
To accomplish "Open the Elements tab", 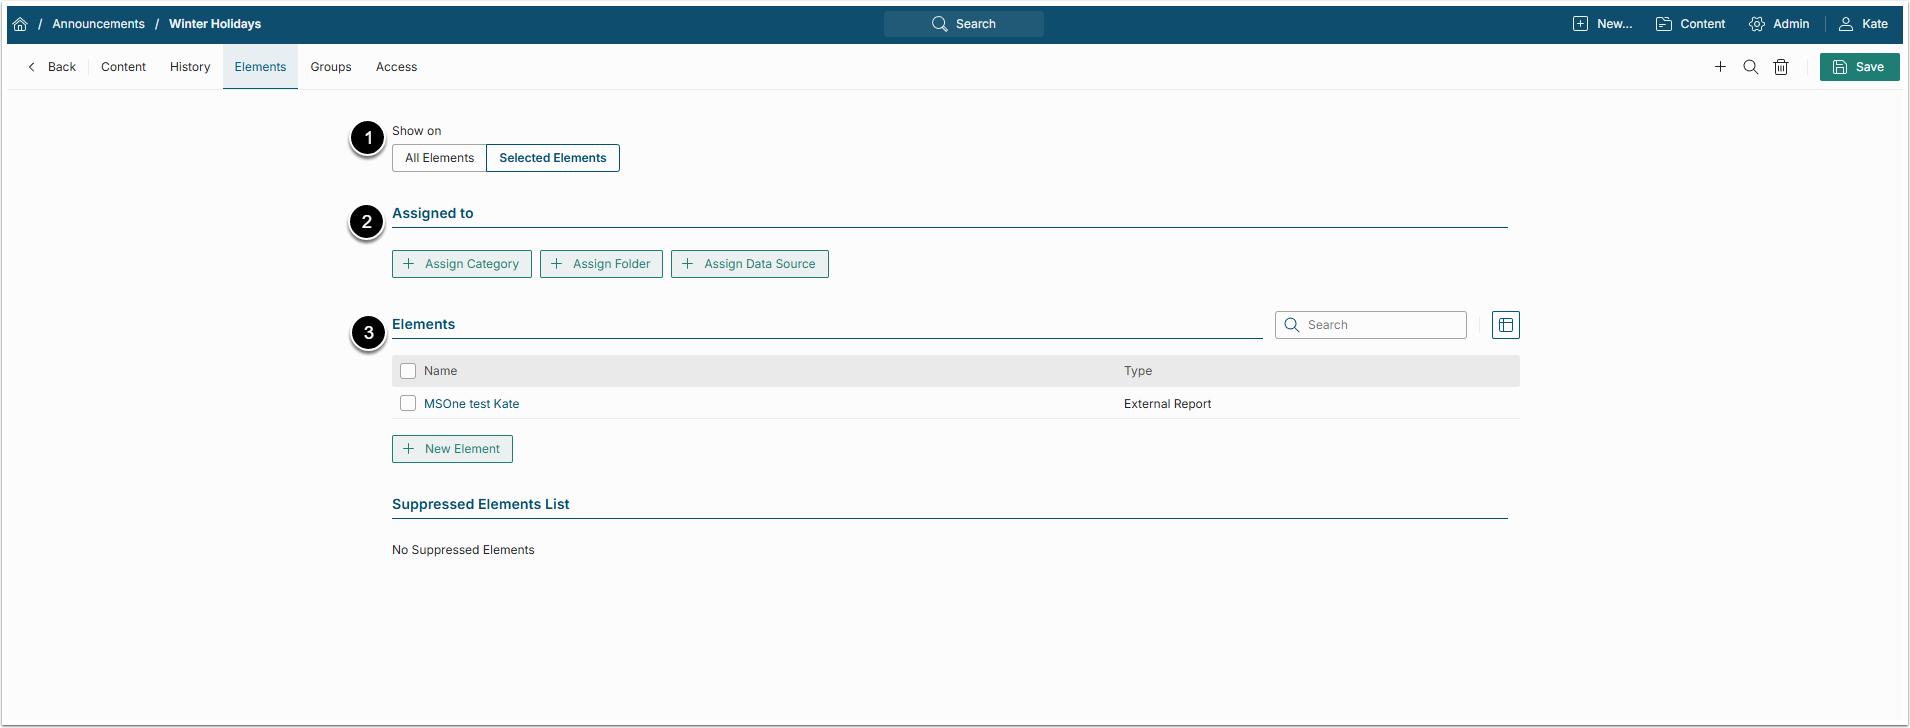I will (x=260, y=67).
